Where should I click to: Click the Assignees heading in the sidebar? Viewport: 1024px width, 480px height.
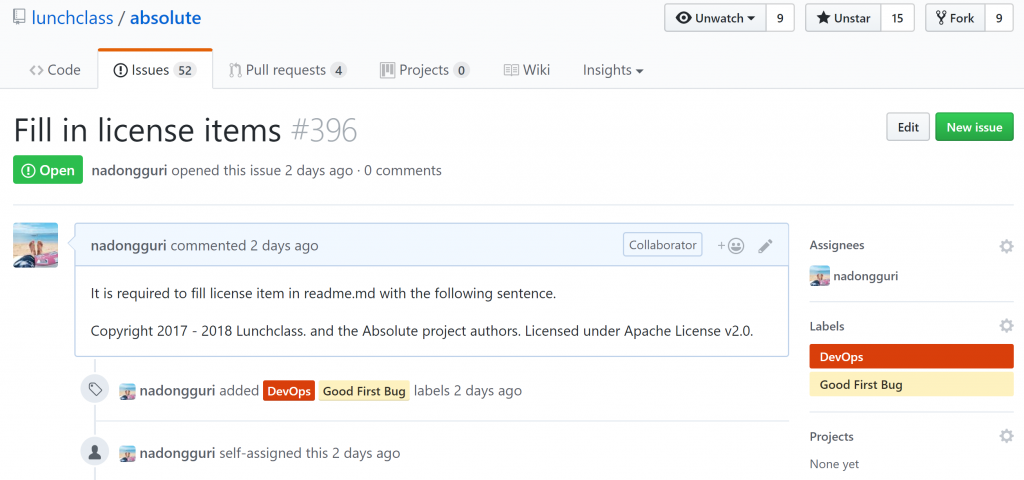[x=837, y=245]
